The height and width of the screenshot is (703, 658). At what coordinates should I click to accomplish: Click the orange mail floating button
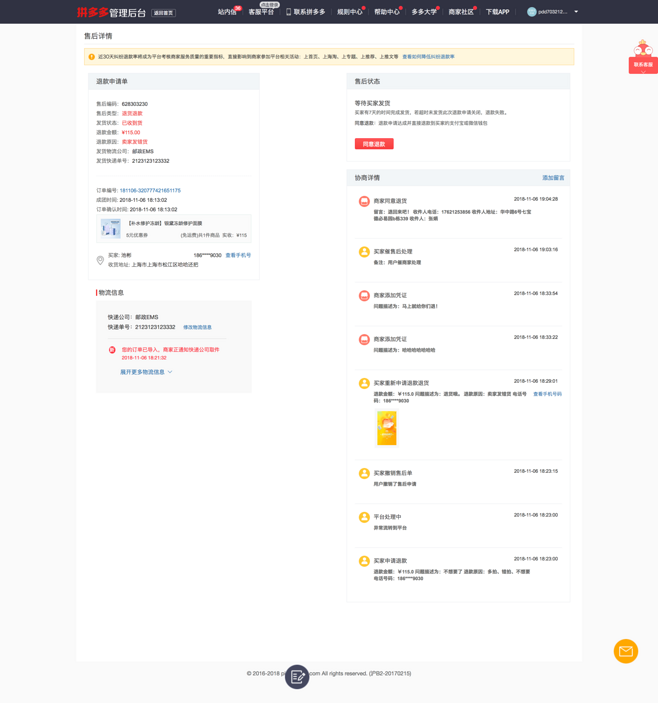[626, 651]
